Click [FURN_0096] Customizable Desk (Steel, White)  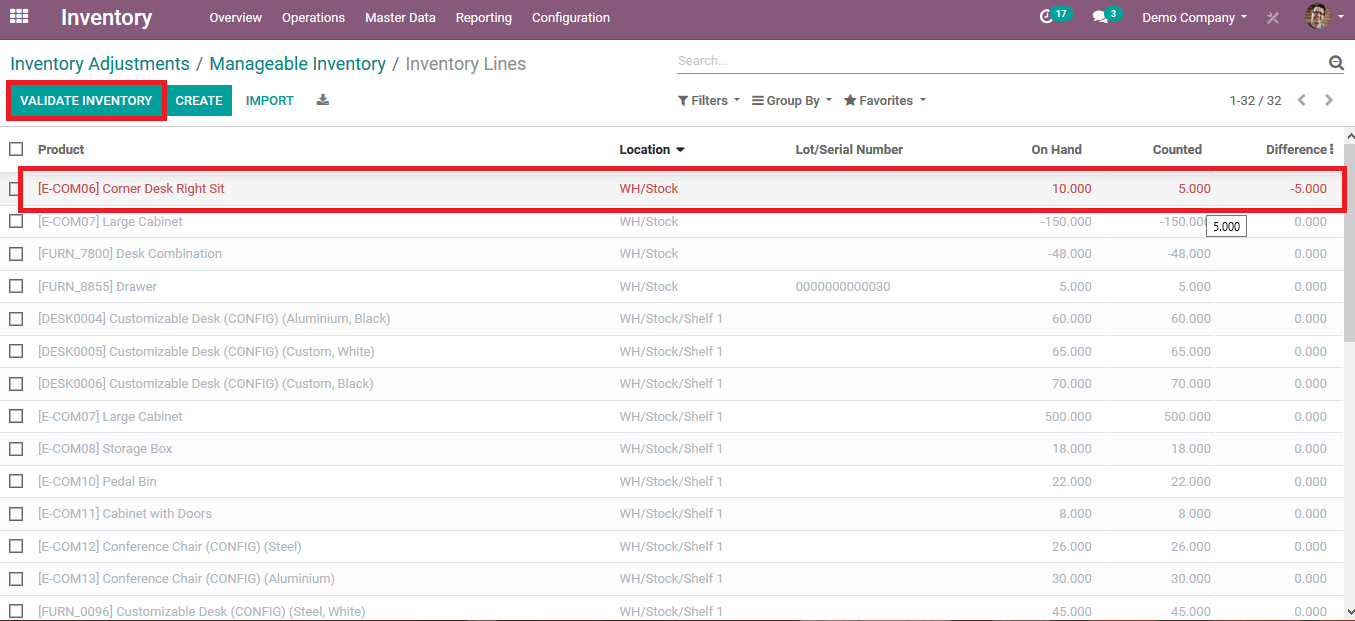pos(201,612)
